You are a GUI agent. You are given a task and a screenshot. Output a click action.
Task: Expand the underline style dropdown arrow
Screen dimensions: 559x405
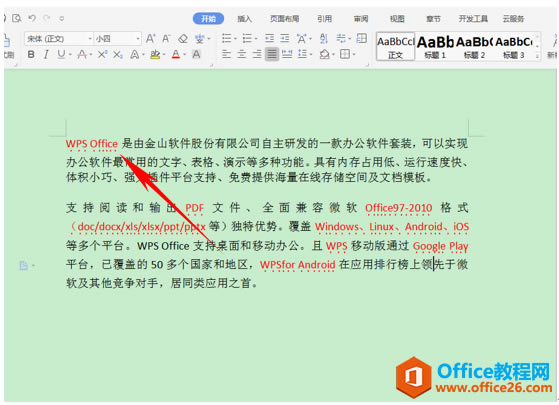pyautogui.click(x=70, y=55)
